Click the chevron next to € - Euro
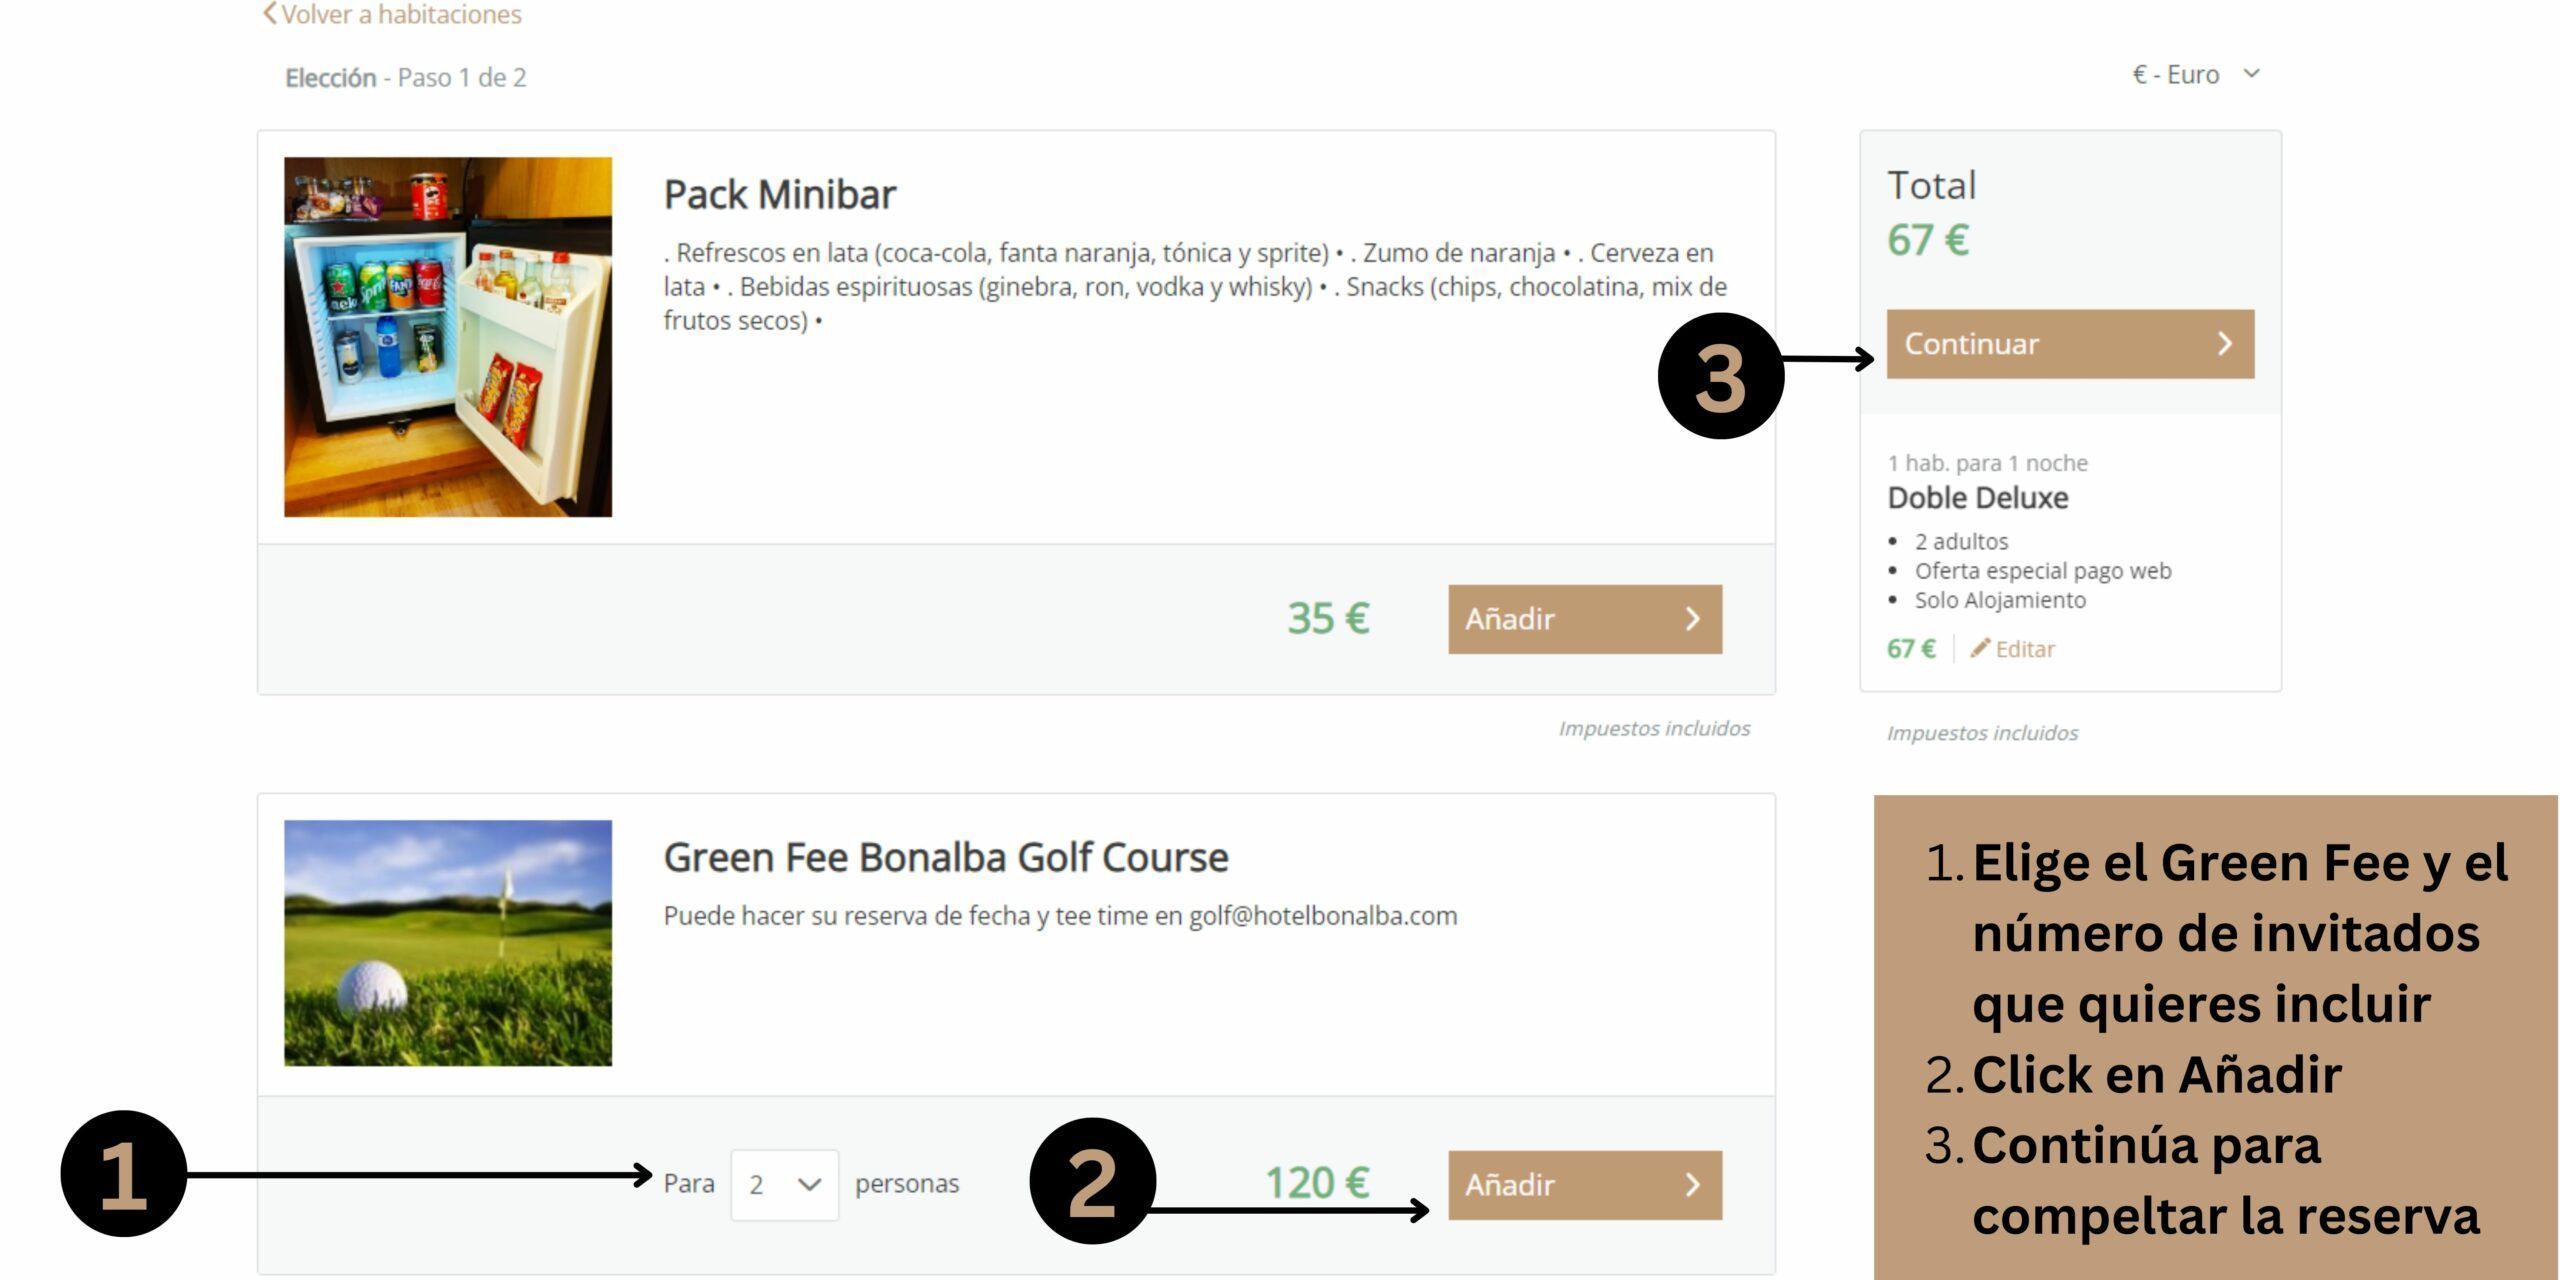 coord(2251,74)
